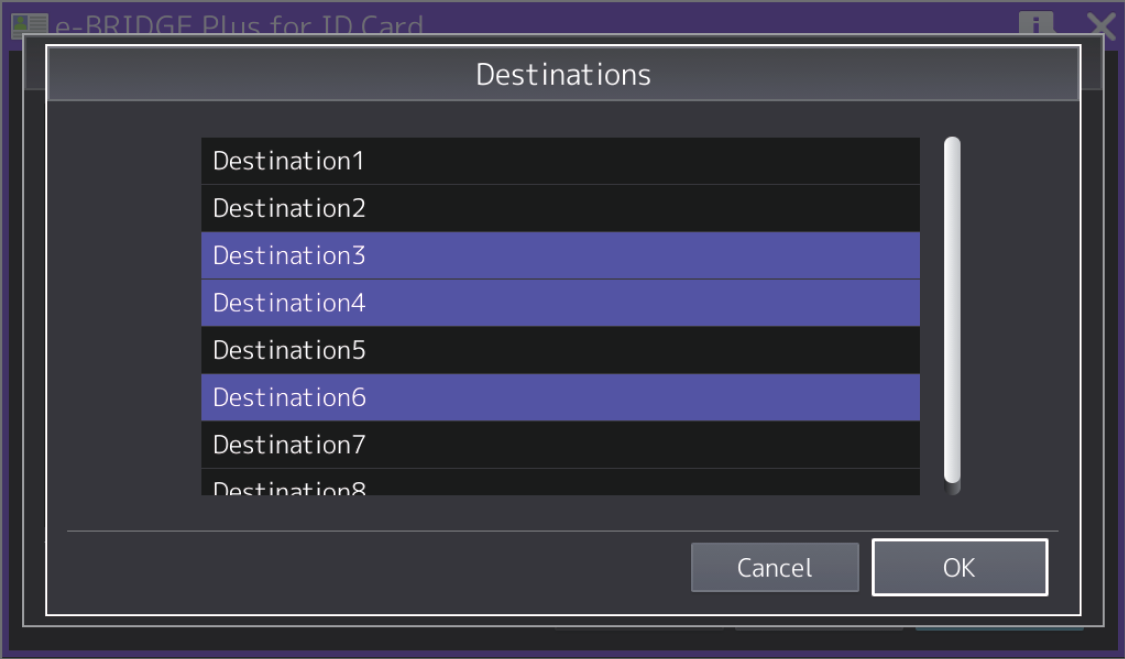Click the obscured gray button at bottom center
1125x659 pixels.
click(x=639, y=628)
